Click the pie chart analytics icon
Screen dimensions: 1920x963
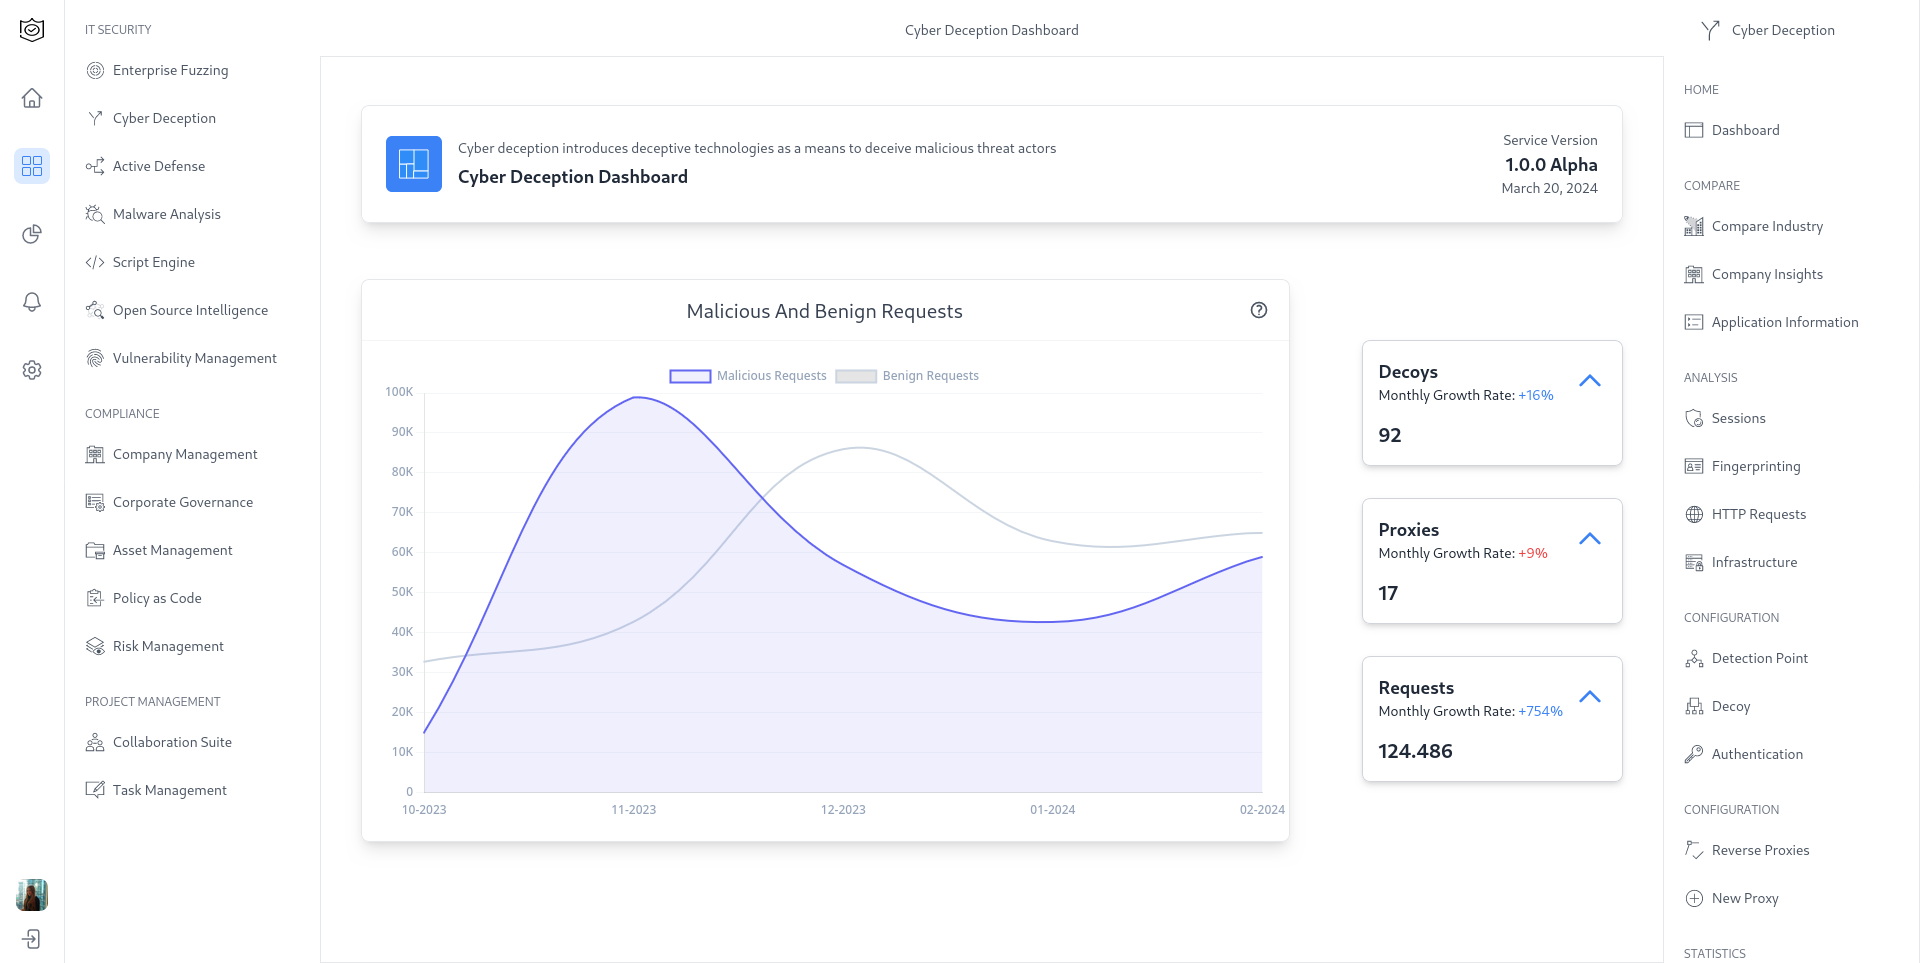tap(32, 234)
